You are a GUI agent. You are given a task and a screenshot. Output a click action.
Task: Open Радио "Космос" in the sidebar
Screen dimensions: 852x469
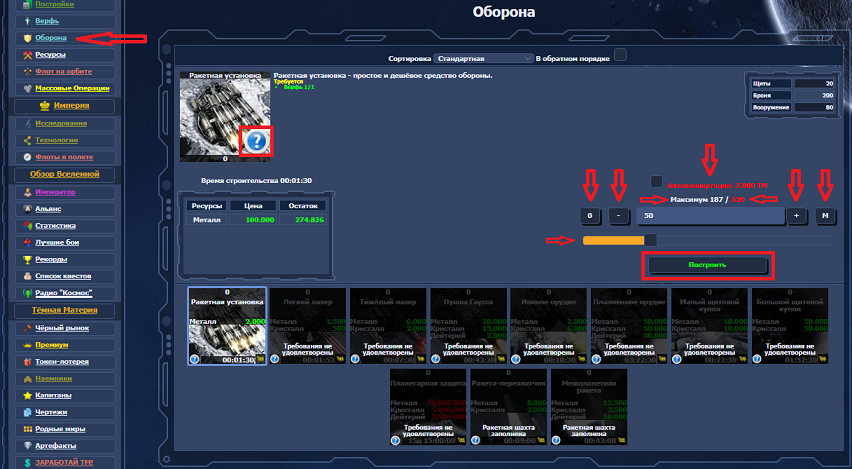[64, 293]
